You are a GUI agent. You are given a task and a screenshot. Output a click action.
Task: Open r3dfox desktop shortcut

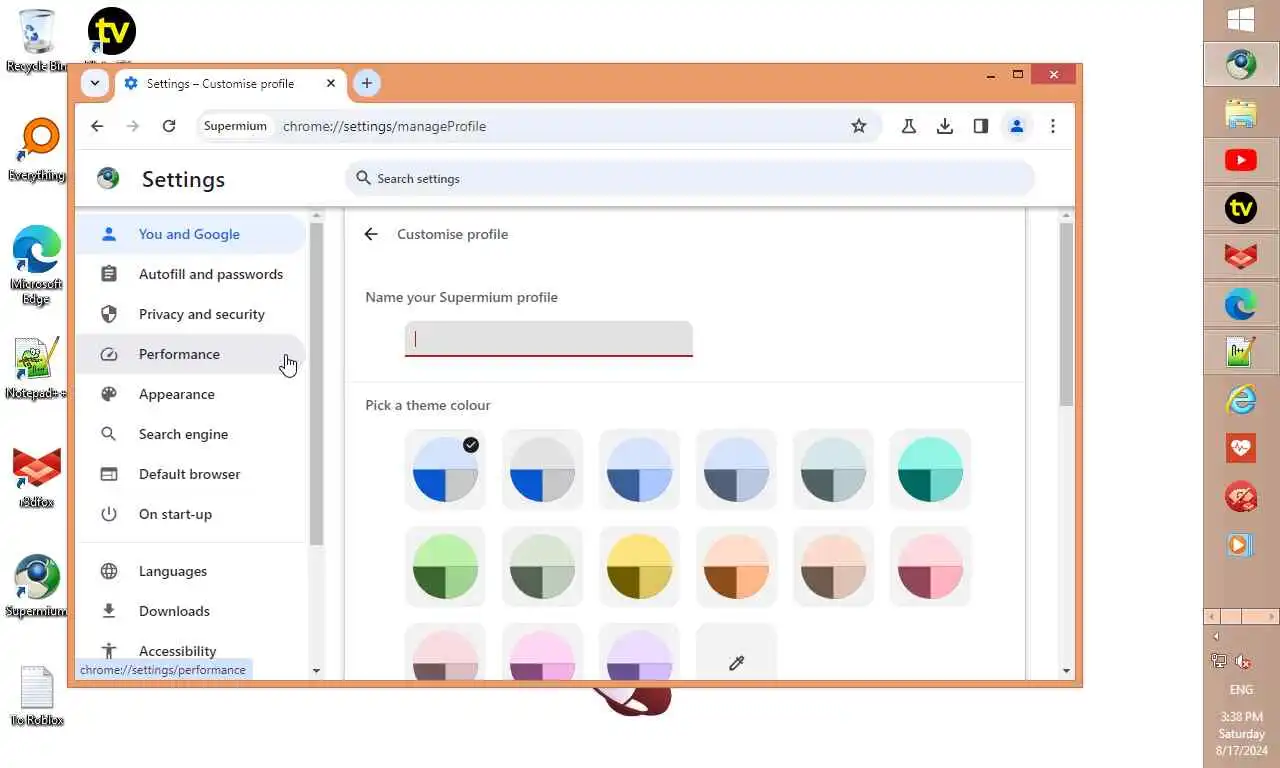pyautogui.click(x=37, y=477)
